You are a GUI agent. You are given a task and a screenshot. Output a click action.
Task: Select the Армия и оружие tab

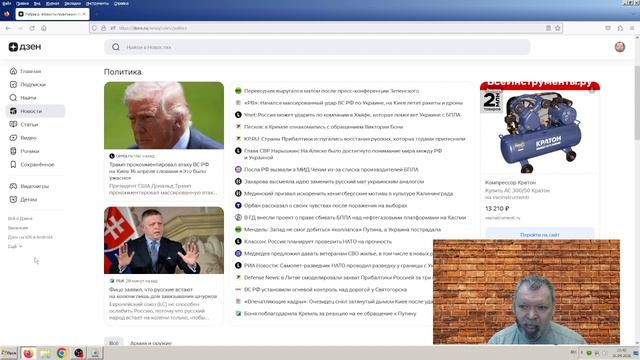click(151, 343)
